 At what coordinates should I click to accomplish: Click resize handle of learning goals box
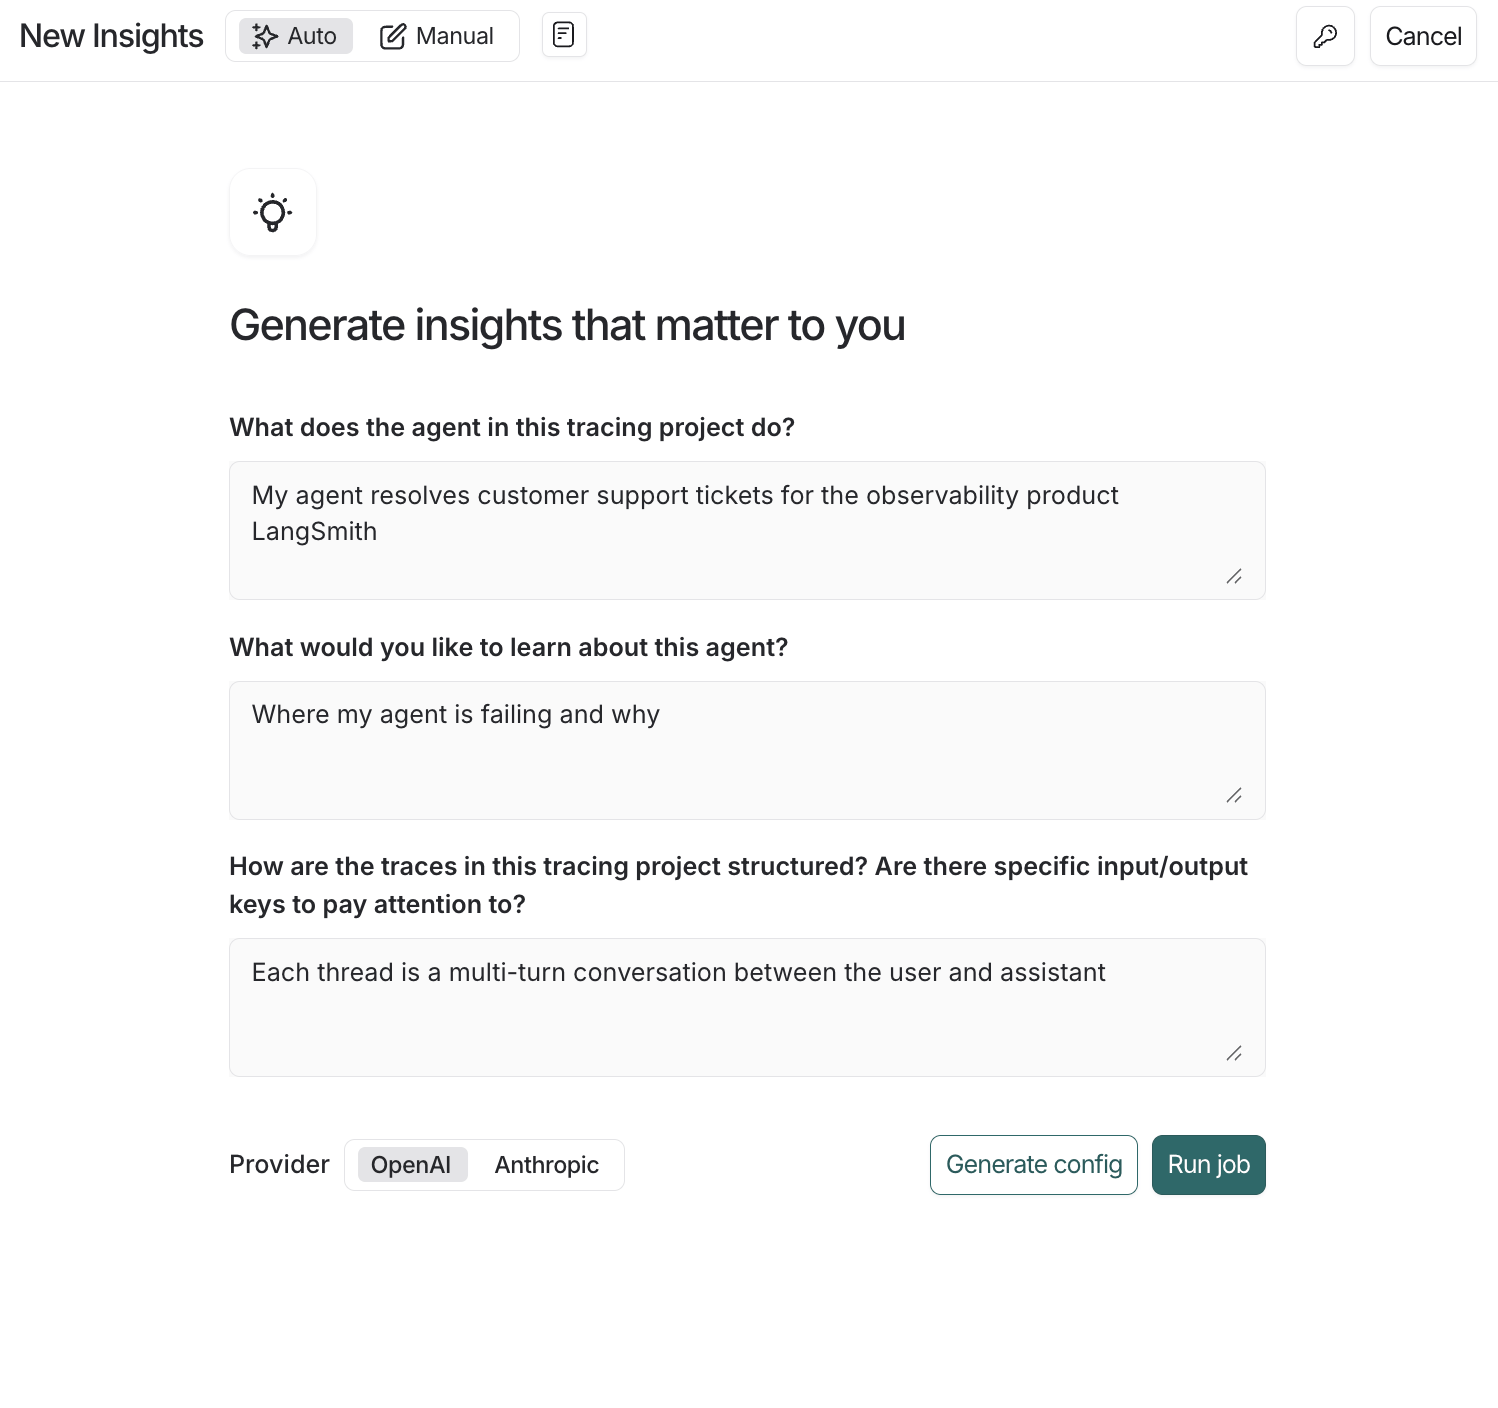(1234, 796)
